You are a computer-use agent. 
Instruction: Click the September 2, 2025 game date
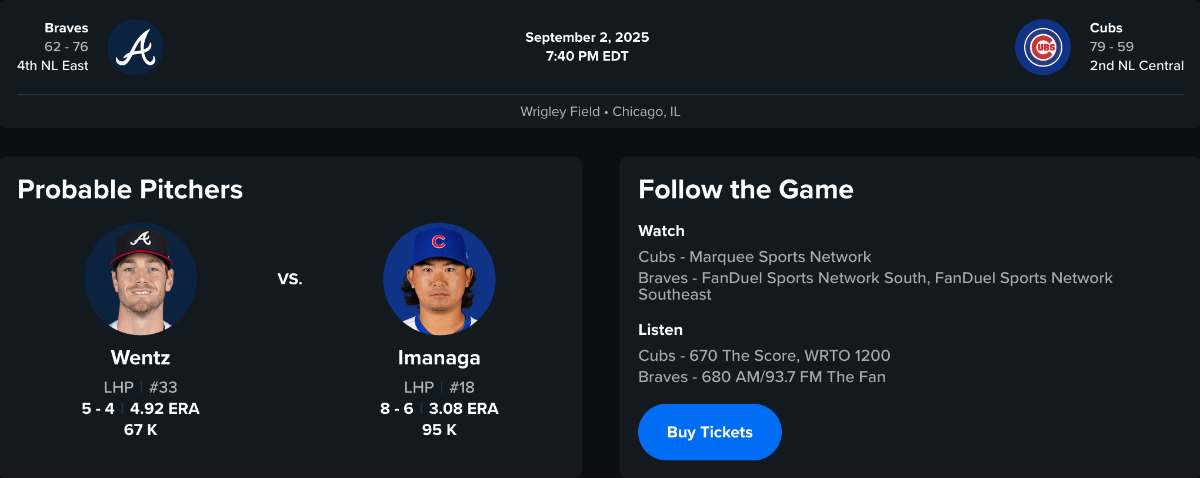(x=587, y=38)
